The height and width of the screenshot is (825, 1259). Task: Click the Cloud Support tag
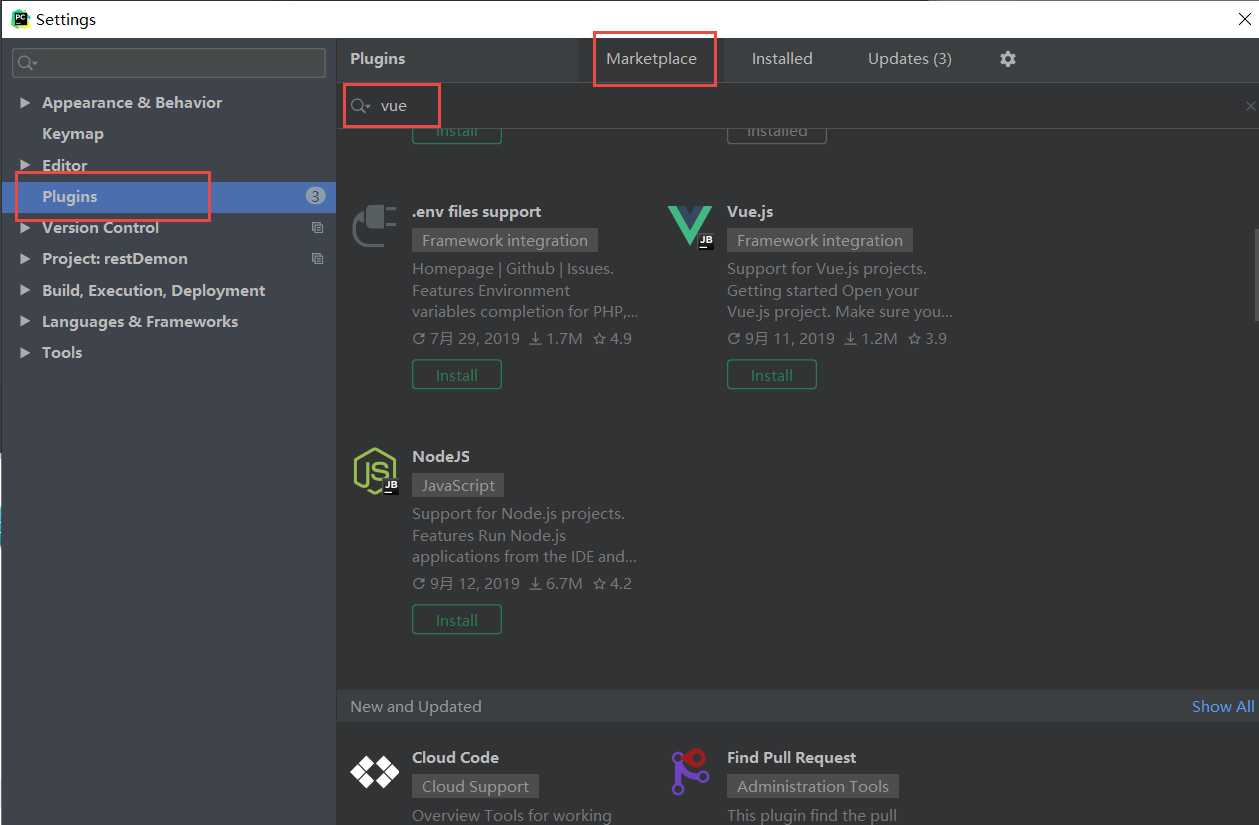pos(476,786)
